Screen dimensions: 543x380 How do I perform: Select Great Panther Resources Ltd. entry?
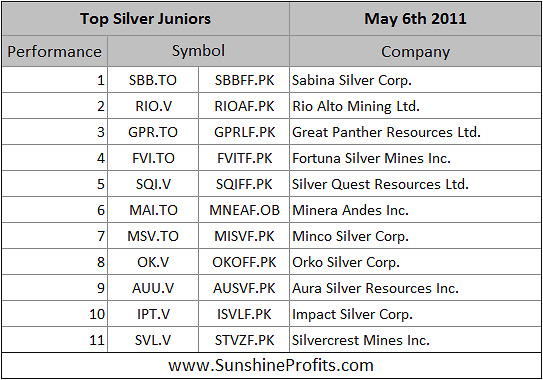click(386, 132)
